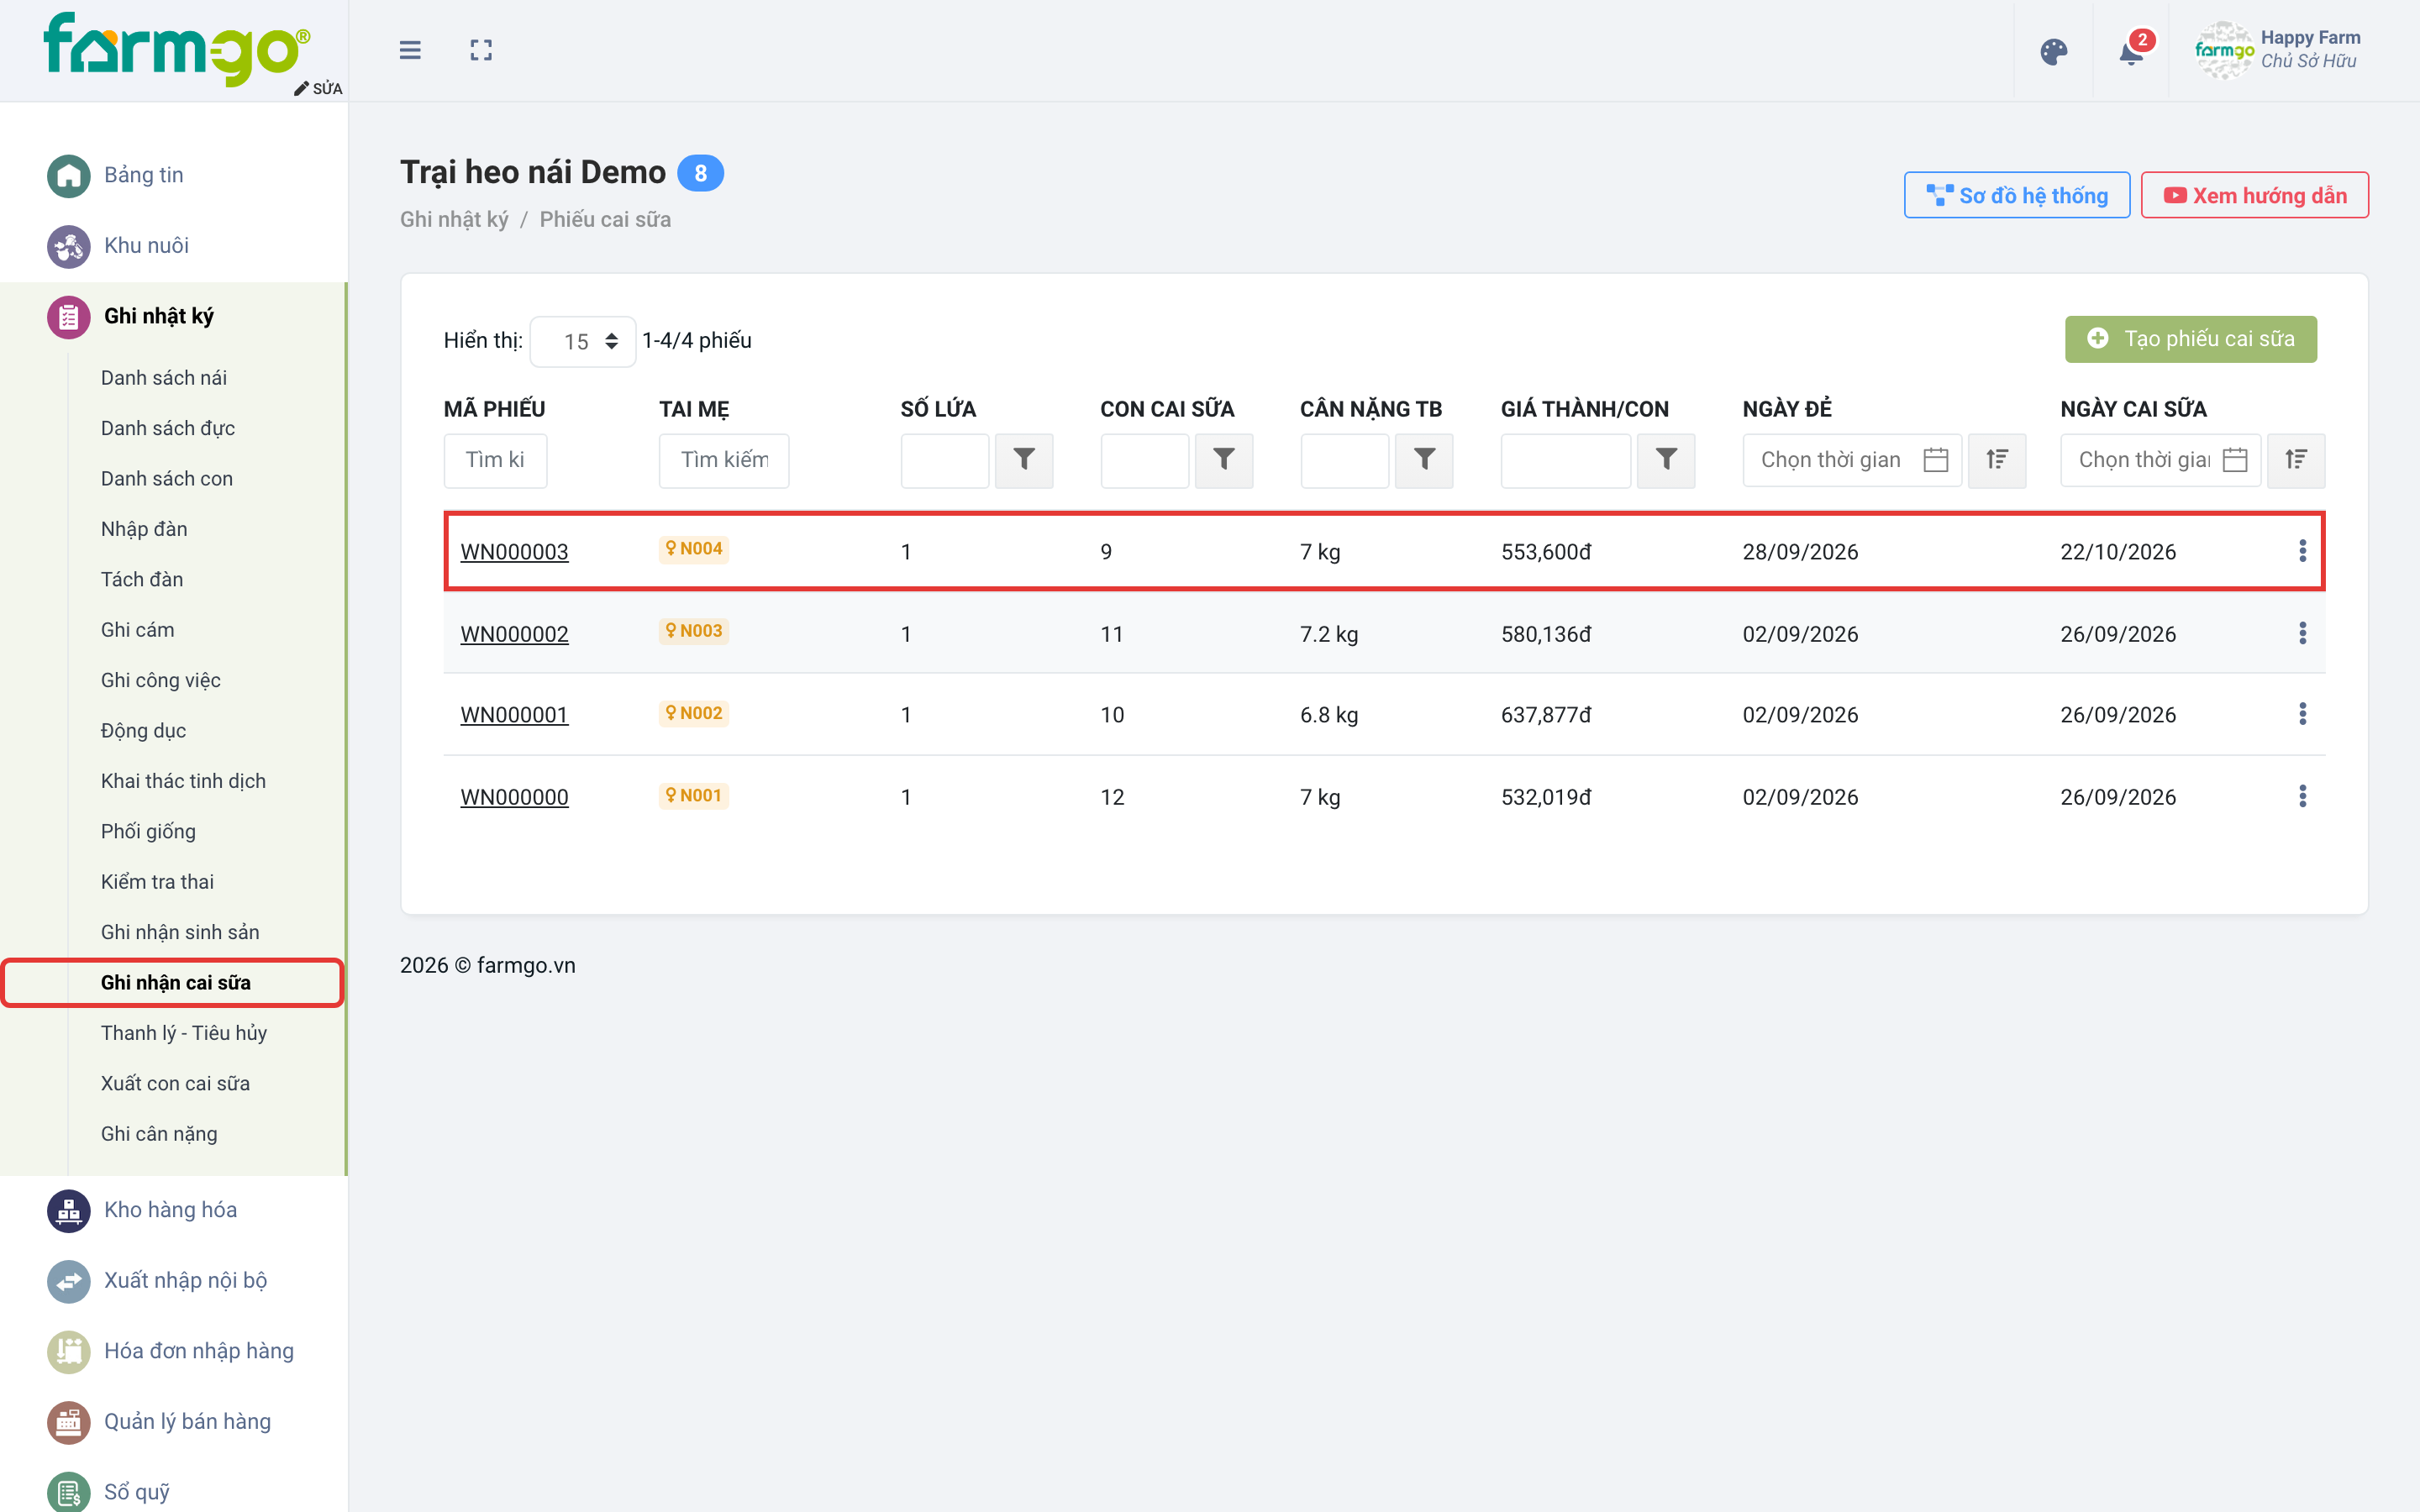Open Bảng tin in sidebar
Screen dimensions: 2420x1512
(x=143, y=175)
